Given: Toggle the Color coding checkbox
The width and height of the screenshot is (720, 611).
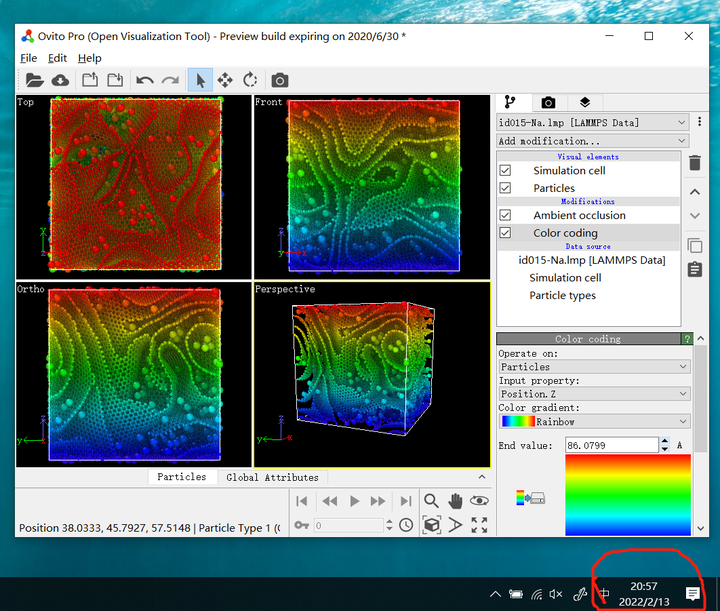Looking at the screenshot, I should click(505, 233).
